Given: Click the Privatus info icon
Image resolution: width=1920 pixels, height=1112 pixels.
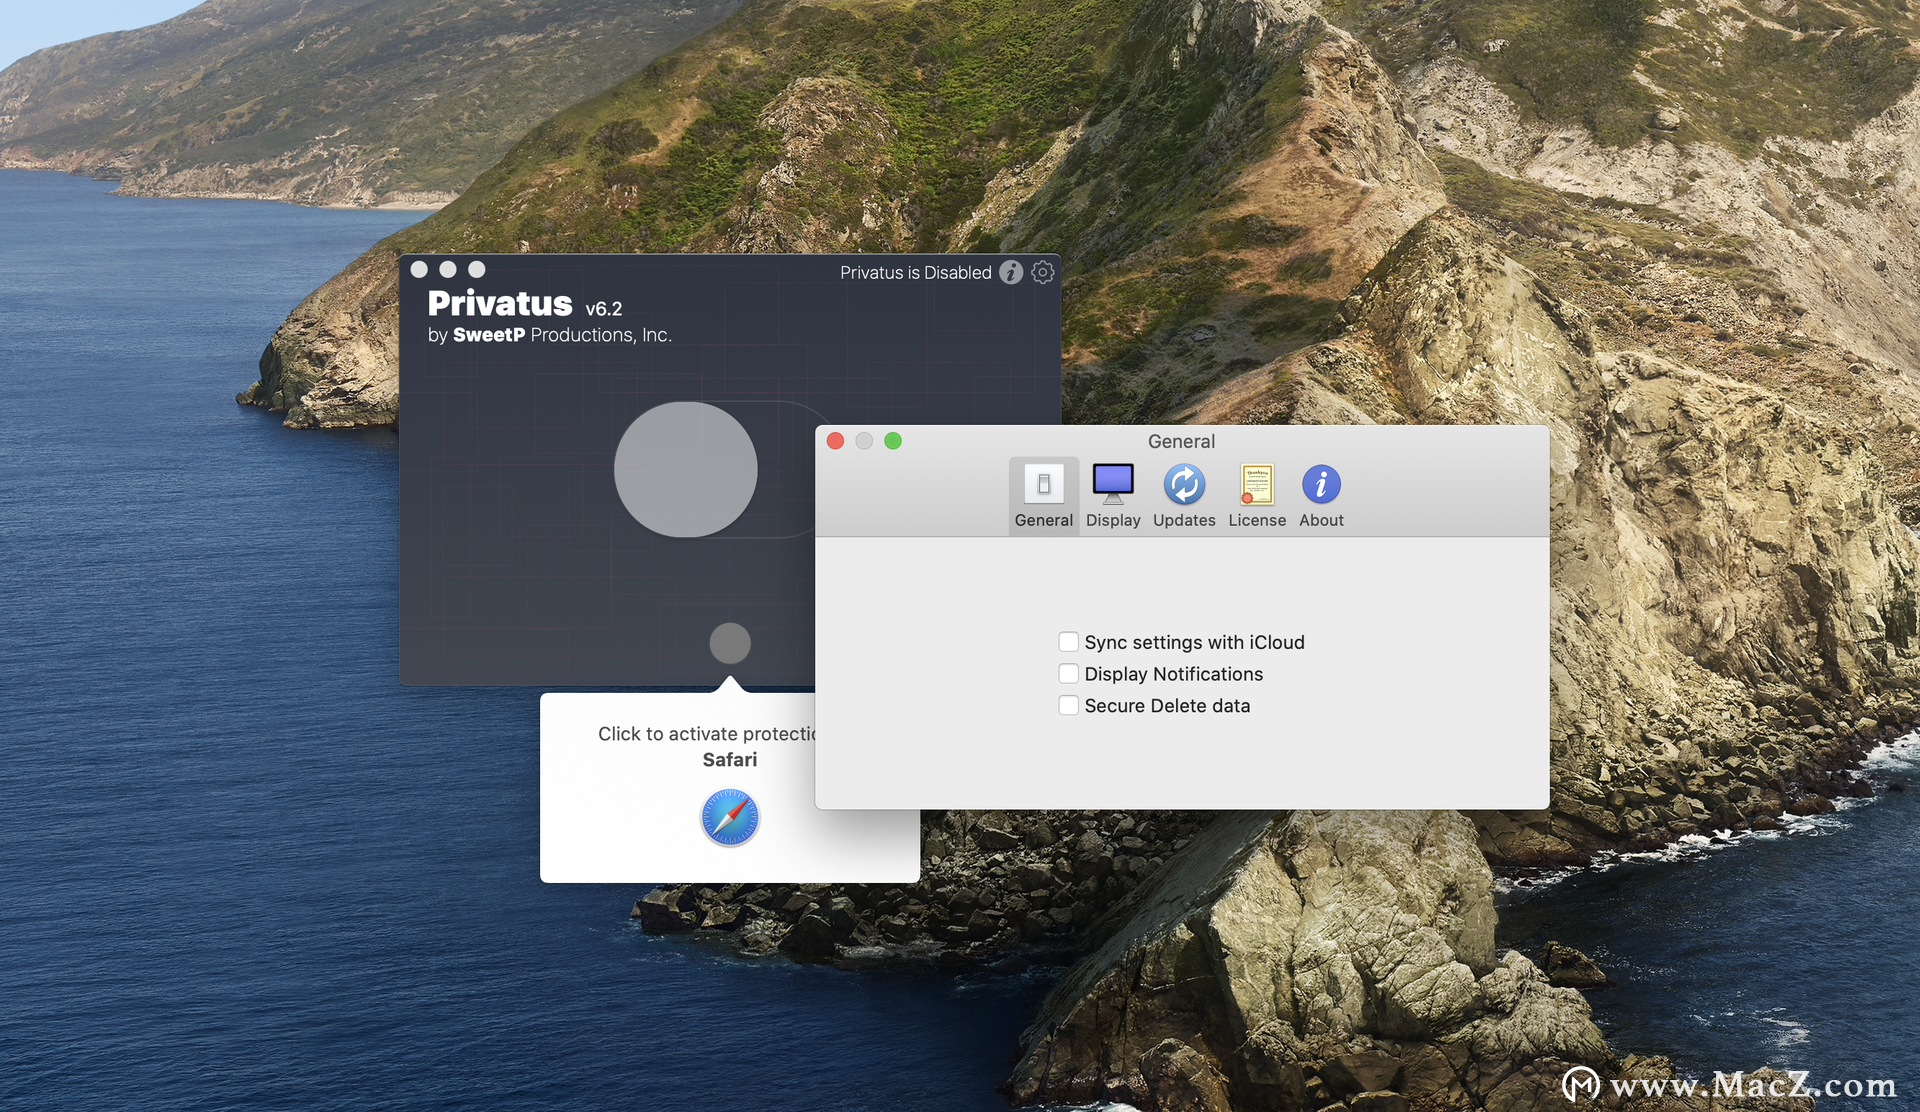Looking at the screenshot, I should tap(1011, 272).
